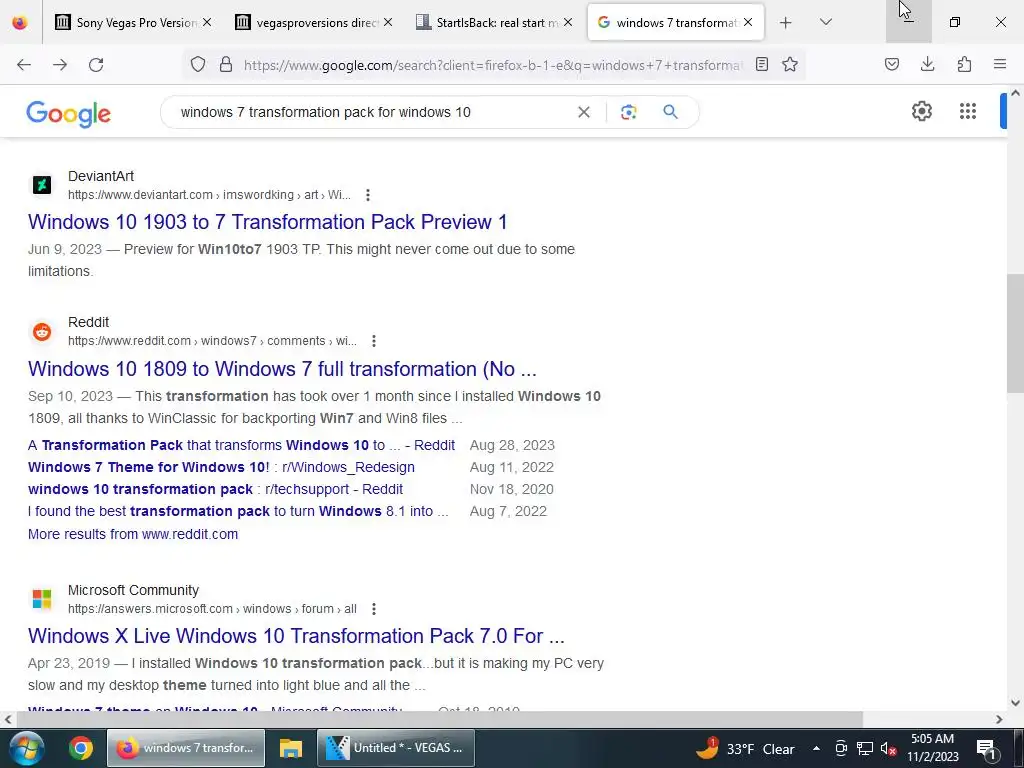This screenshot has height=768, width=1024.
Task: Open the network tray icon
Action: tap(865, 748)
